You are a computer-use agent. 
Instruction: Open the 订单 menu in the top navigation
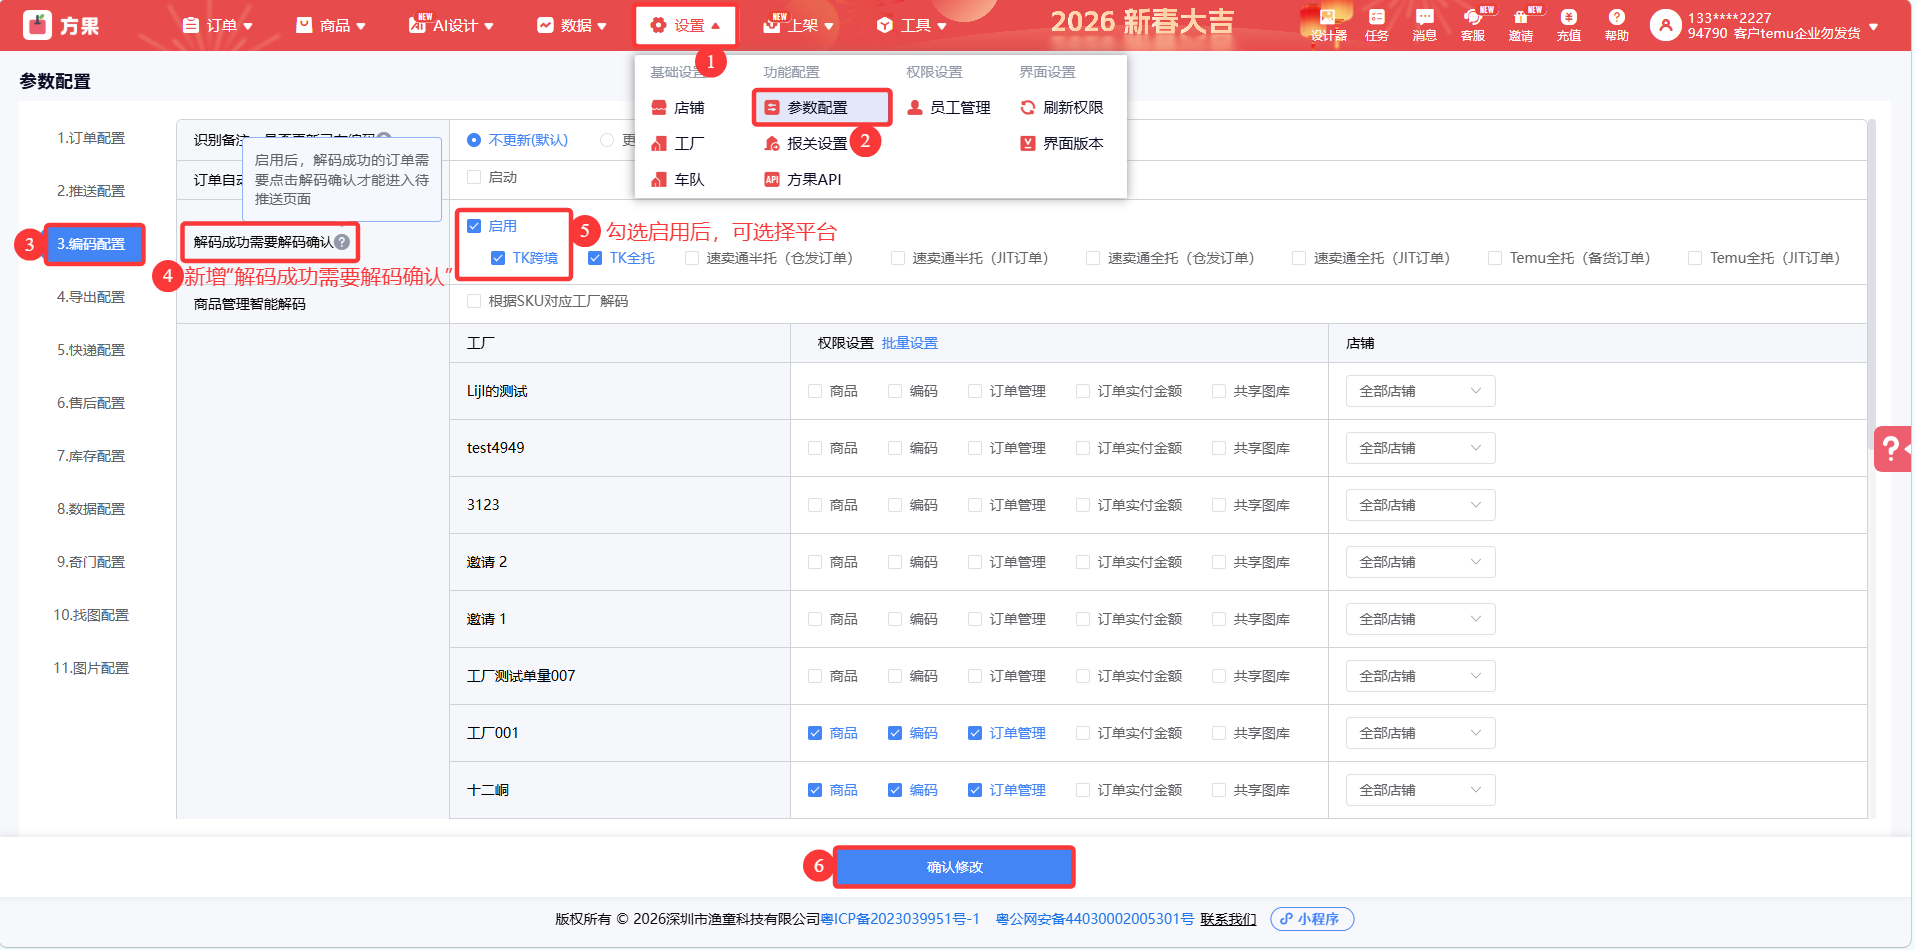(217, 25)
